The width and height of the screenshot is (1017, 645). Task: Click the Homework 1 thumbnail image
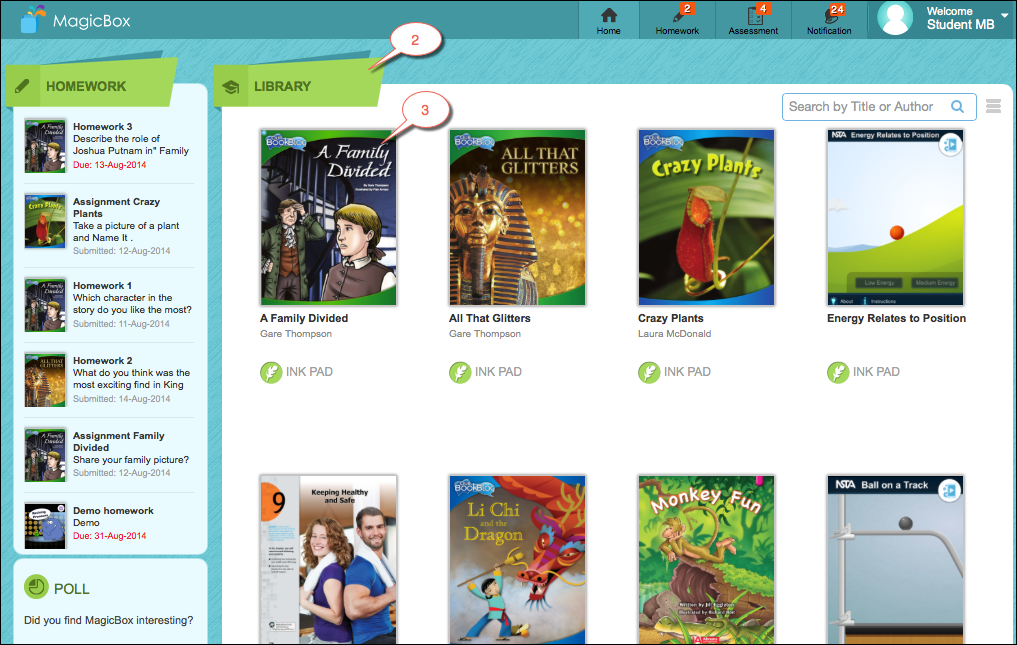tap(45, 304)
